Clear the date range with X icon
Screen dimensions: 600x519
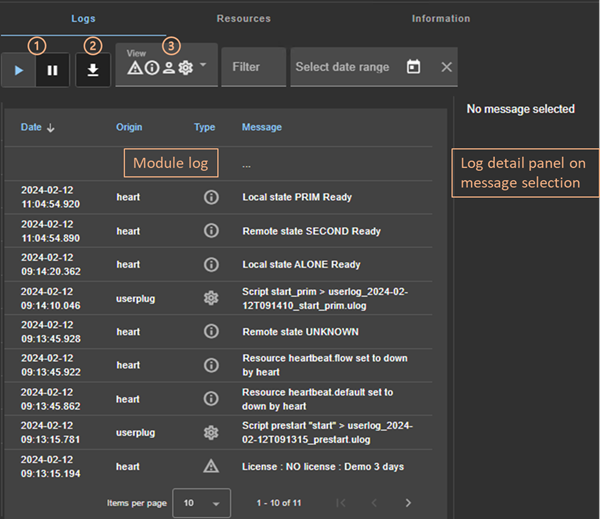click(446, 67)
